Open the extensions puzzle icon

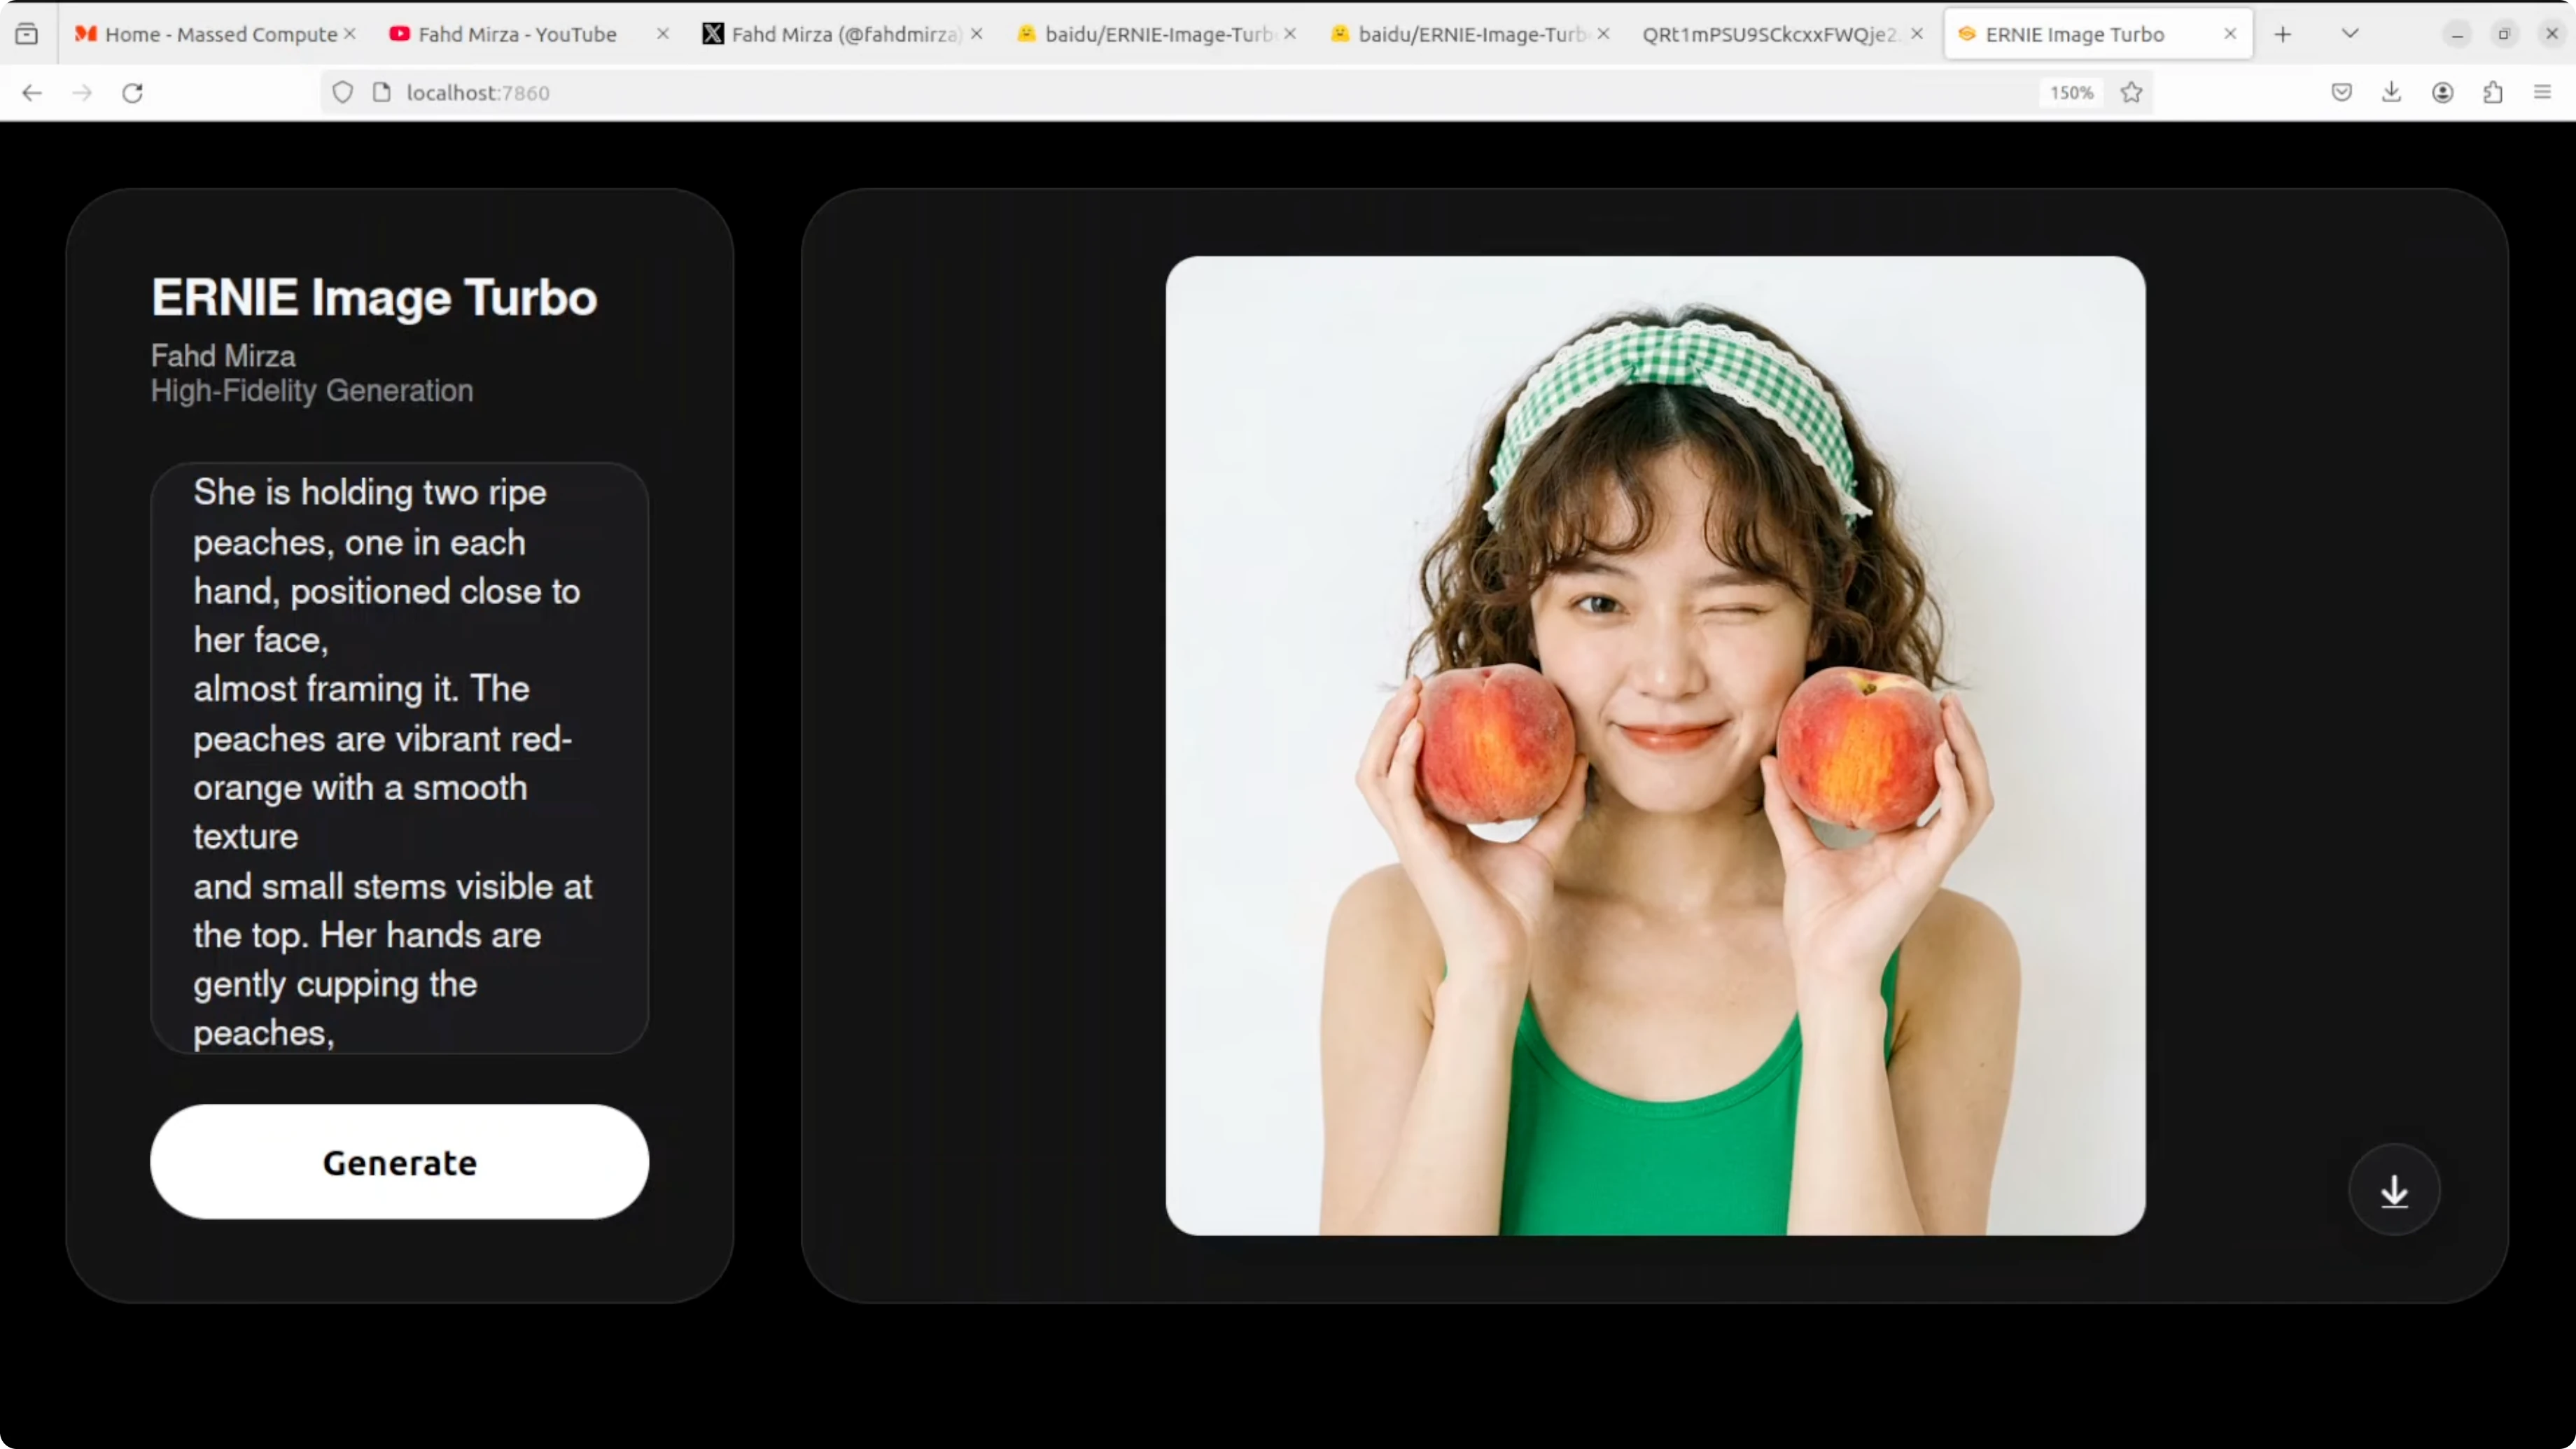tap(2492, 93)
